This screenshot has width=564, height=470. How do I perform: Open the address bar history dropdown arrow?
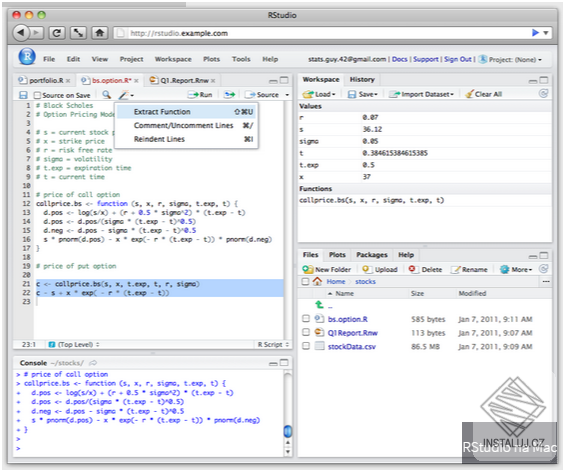click(546, 33)
